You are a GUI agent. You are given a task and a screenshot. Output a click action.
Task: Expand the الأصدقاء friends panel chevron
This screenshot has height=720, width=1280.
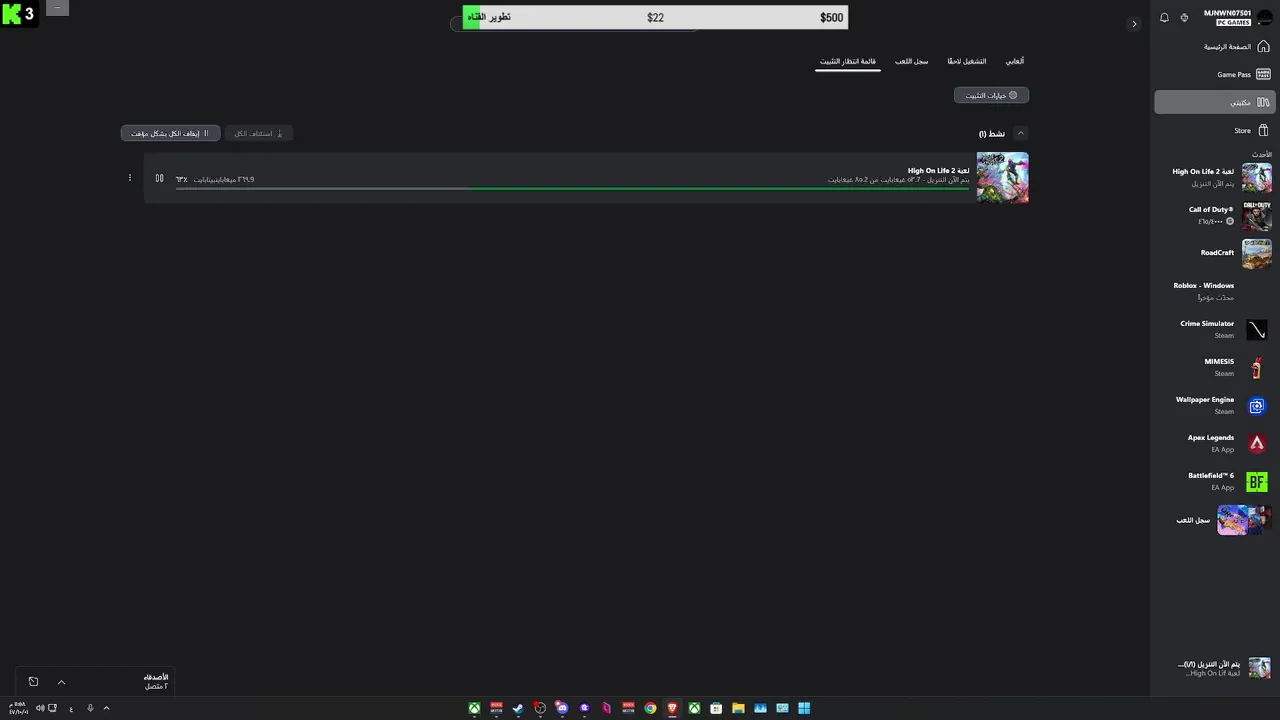click(x=61, y=682)
